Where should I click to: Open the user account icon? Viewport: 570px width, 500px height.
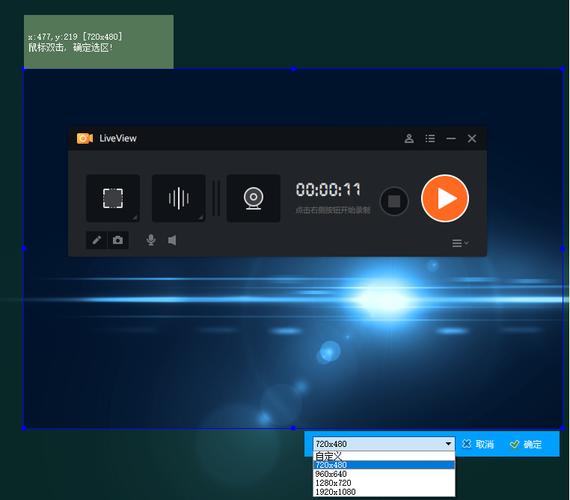point(409,139)
